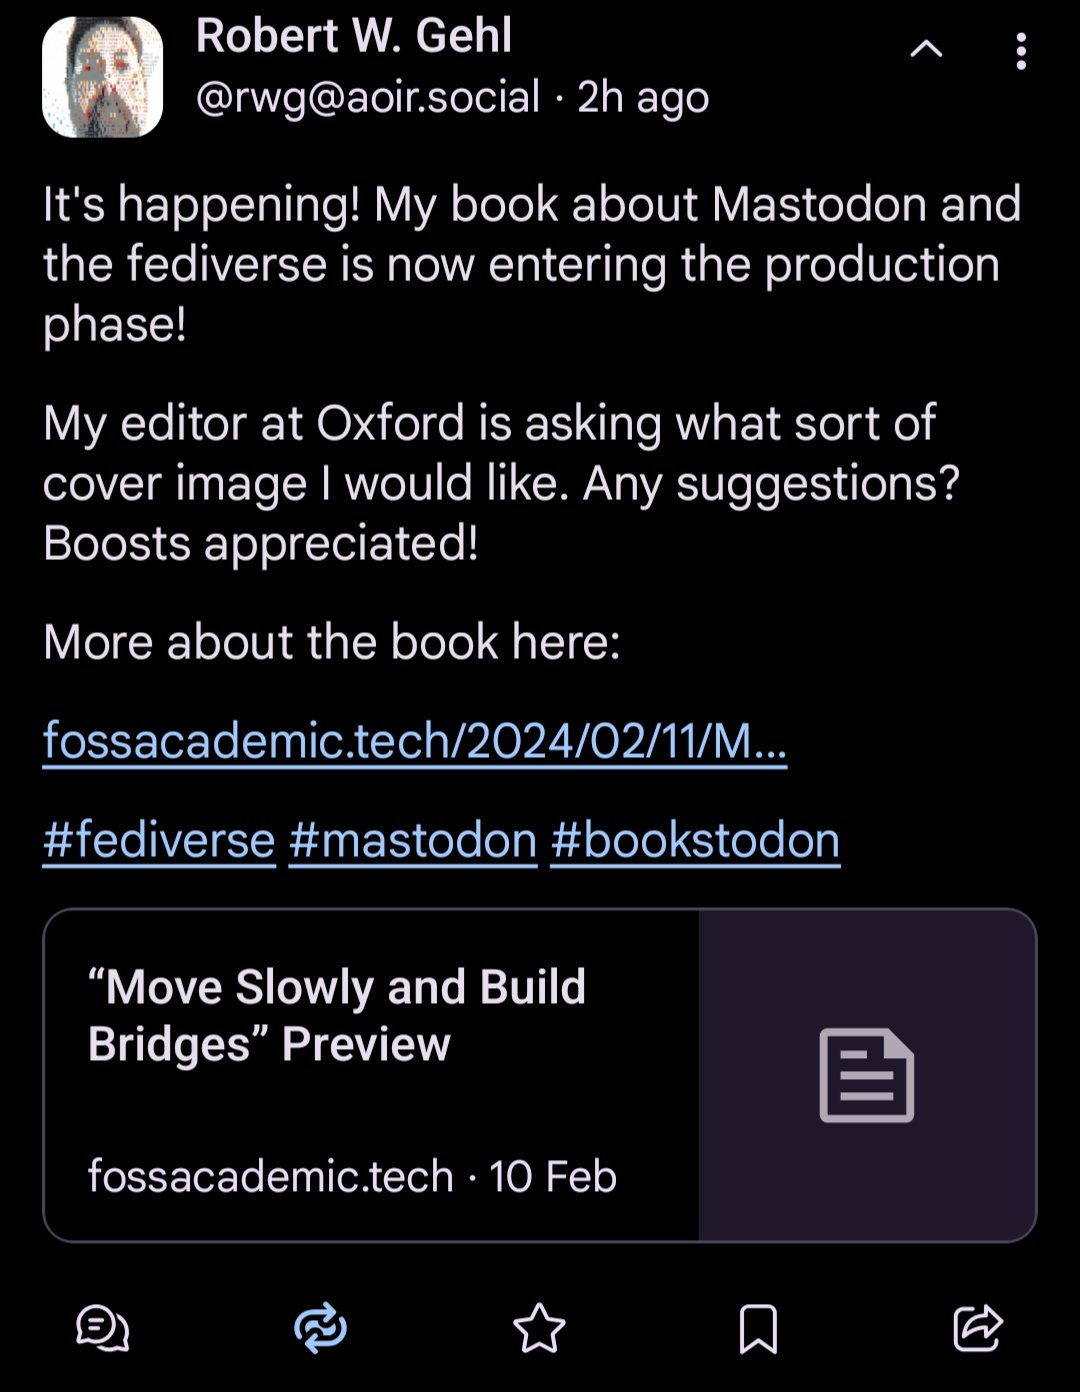1080x1392 pixels.
Task: Collapse the post with the chevron arrow
Action: point(926,49)
